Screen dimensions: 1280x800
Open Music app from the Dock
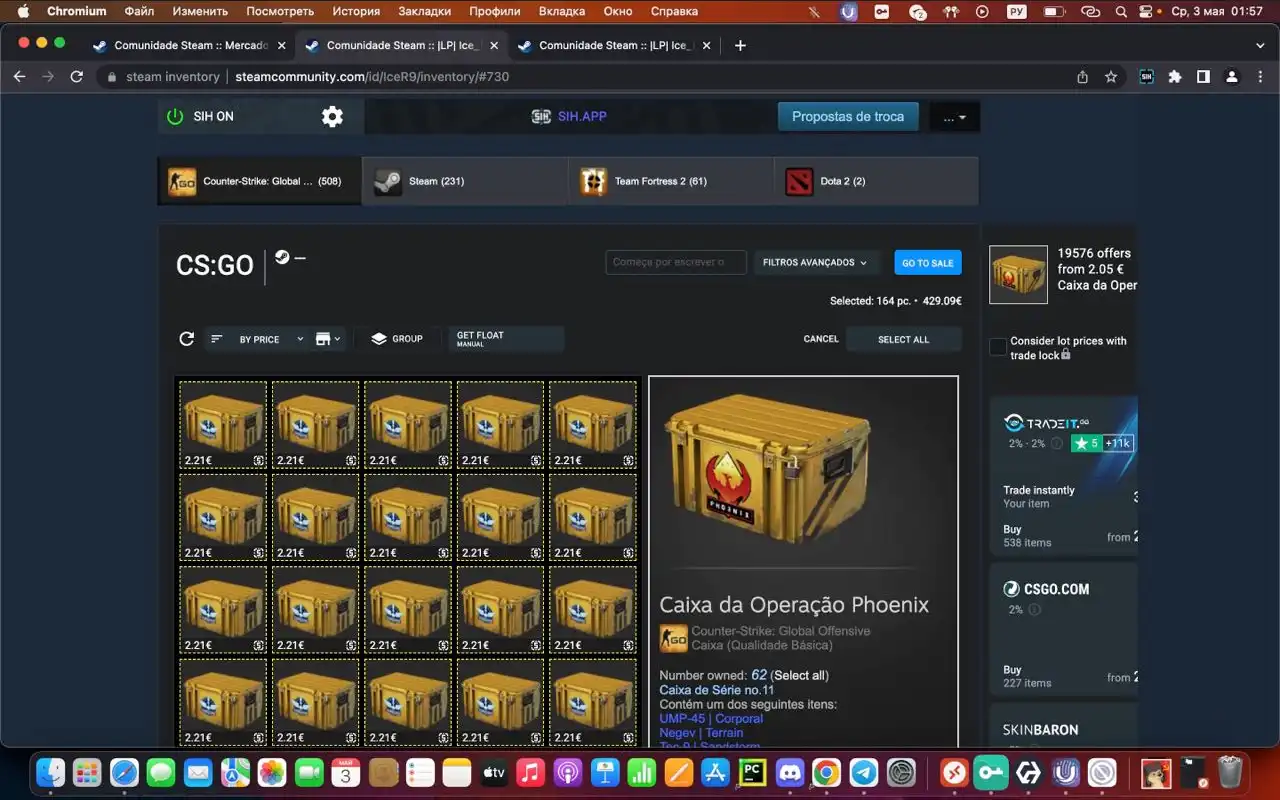pos(531,772)
